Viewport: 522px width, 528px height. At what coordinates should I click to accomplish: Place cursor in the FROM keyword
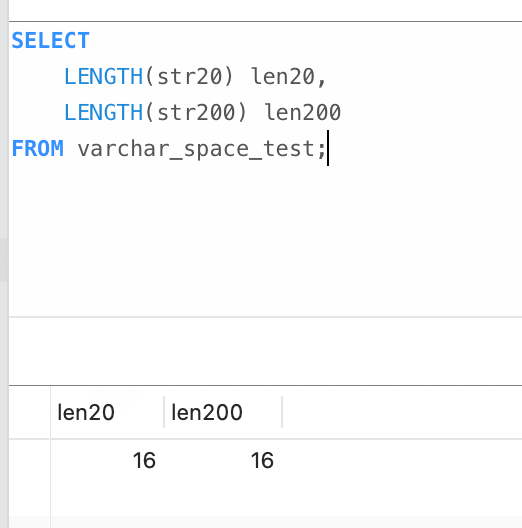point(37,148)
